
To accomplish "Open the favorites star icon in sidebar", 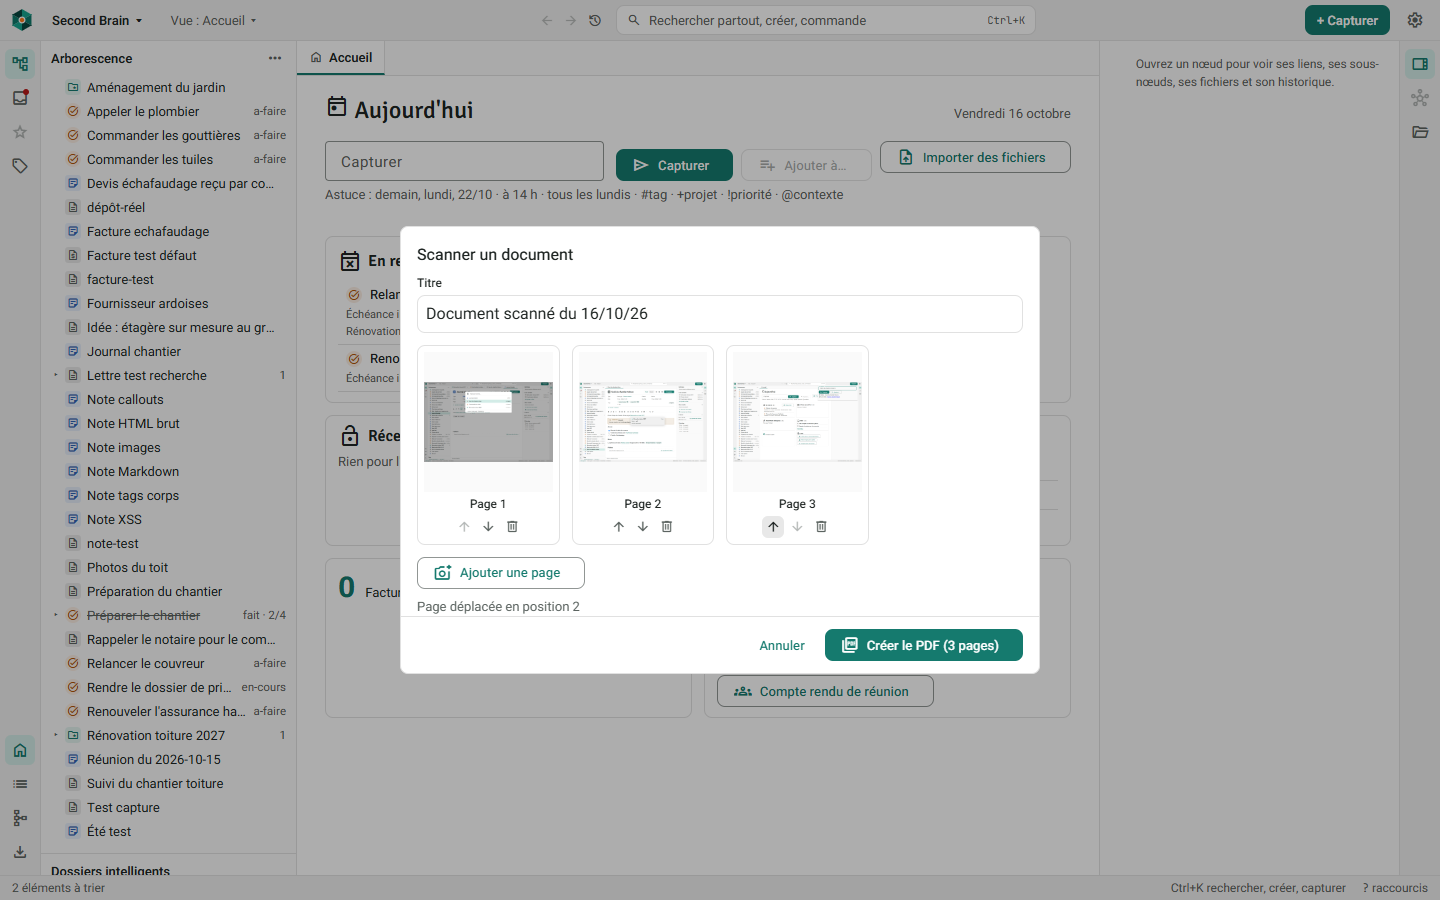I will coord(20,132).
